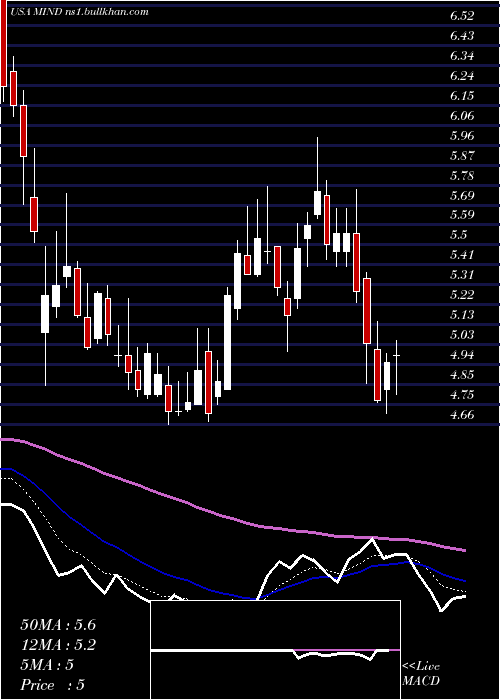Image resolution: width=500 pixels, height=700 pixels.
Task: Select the 5.03 price axis label
Action: (462, 335)
